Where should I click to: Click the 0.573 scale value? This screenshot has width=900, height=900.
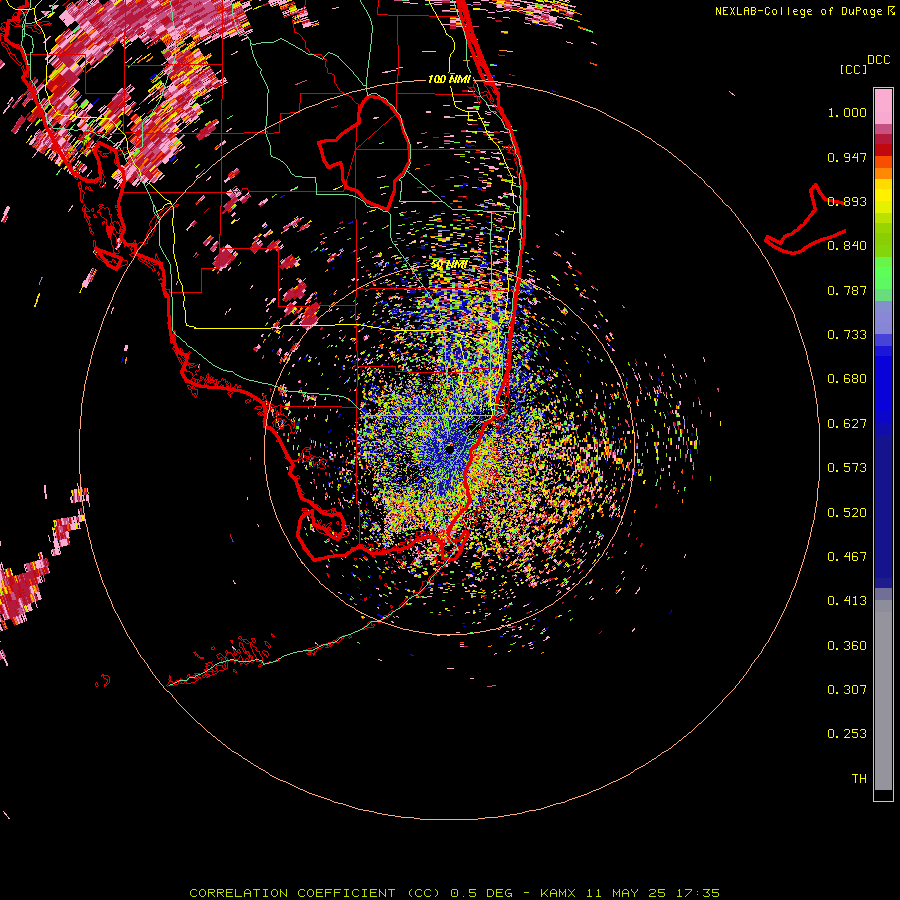847,468
